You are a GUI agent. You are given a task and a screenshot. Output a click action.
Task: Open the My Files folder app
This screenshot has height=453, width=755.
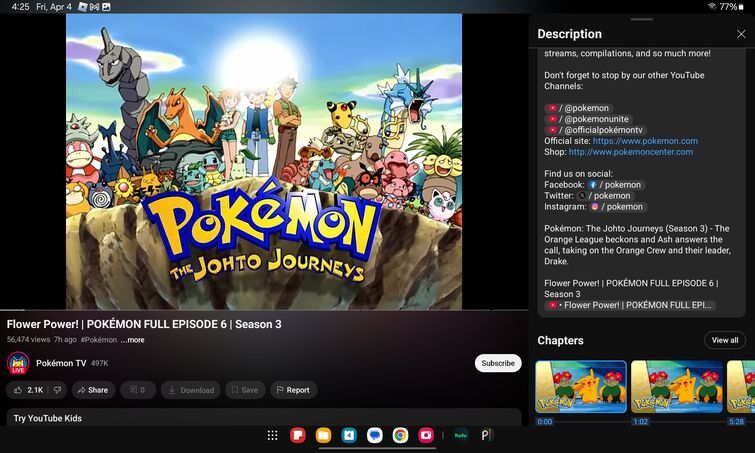[324, 436]
